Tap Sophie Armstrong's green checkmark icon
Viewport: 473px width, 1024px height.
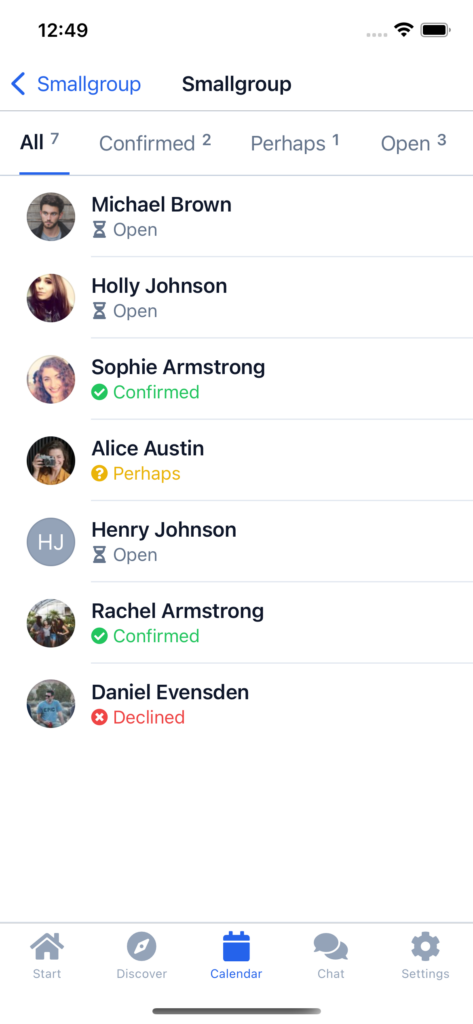click(x=99, y=392)
